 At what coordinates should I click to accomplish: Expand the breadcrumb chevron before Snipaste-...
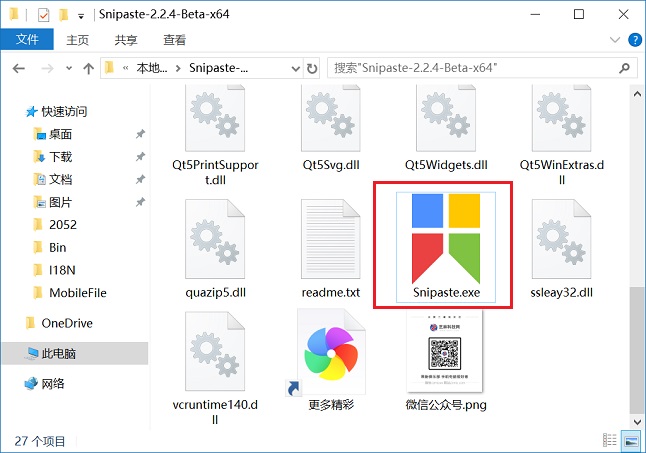178,68
